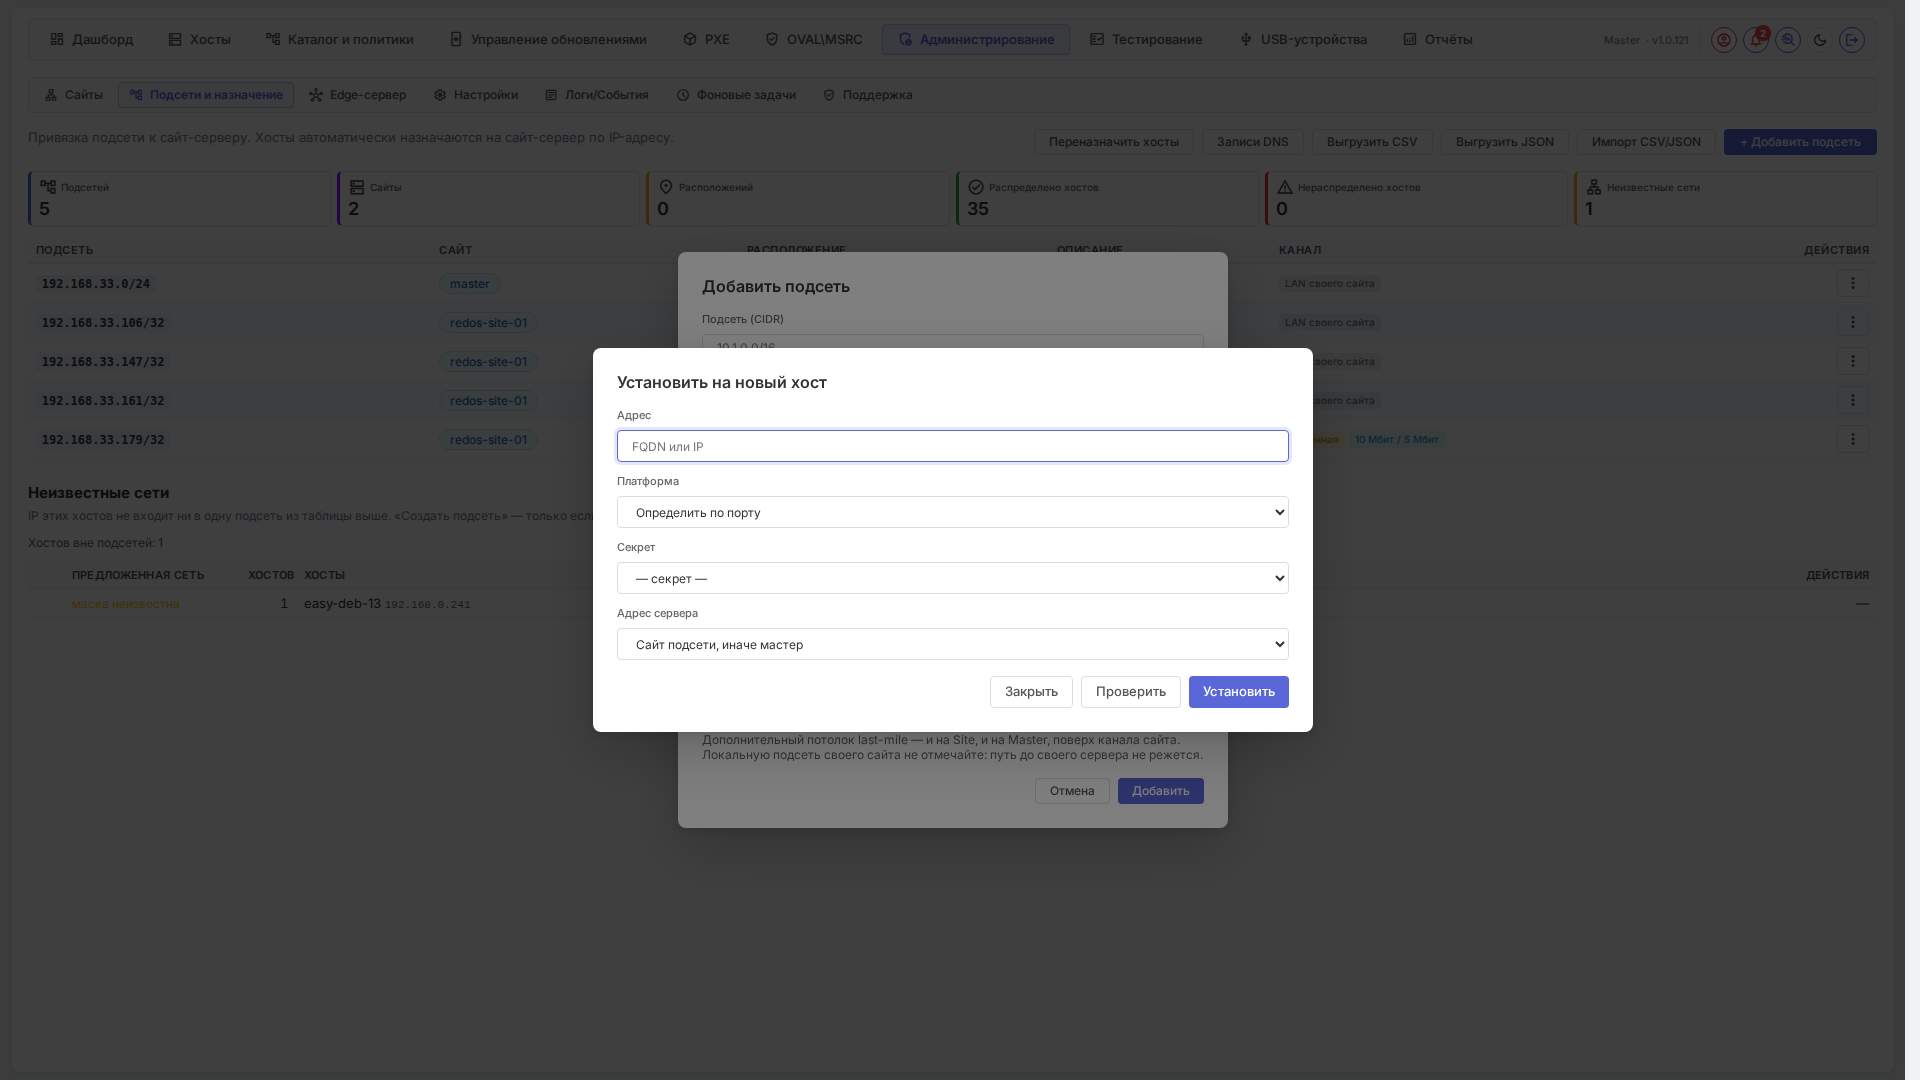Open the OVAL\MSRC tab
Viewport: 1920px width, 1080px height.
[x=814, y=40]
